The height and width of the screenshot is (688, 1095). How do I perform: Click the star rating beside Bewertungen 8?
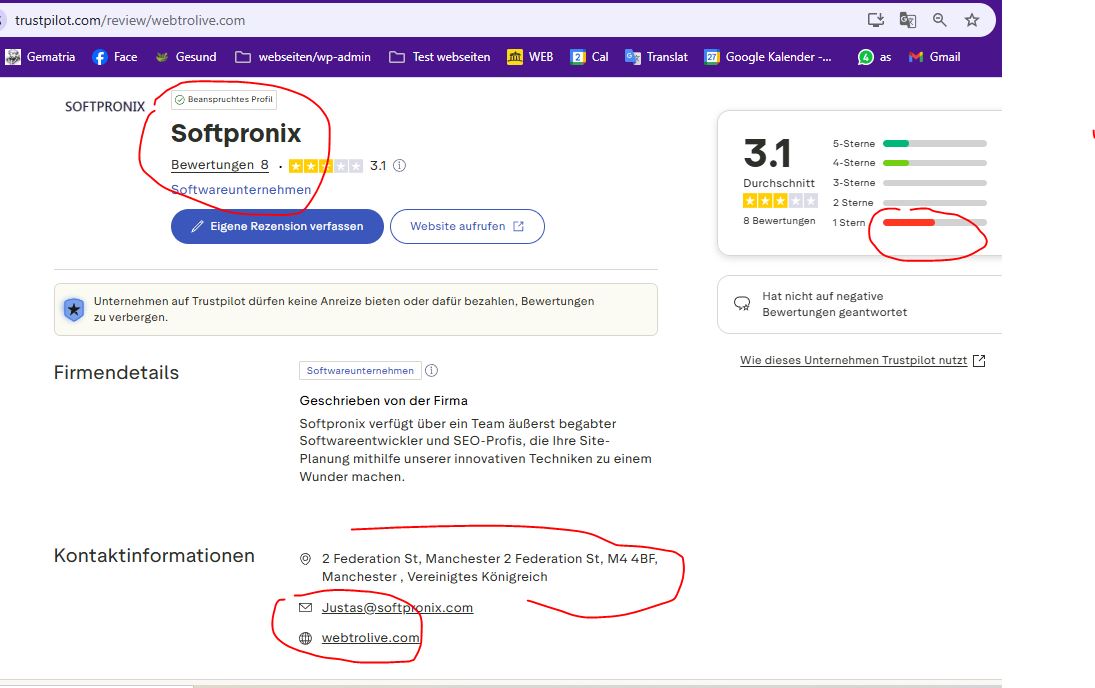point(325,166)
